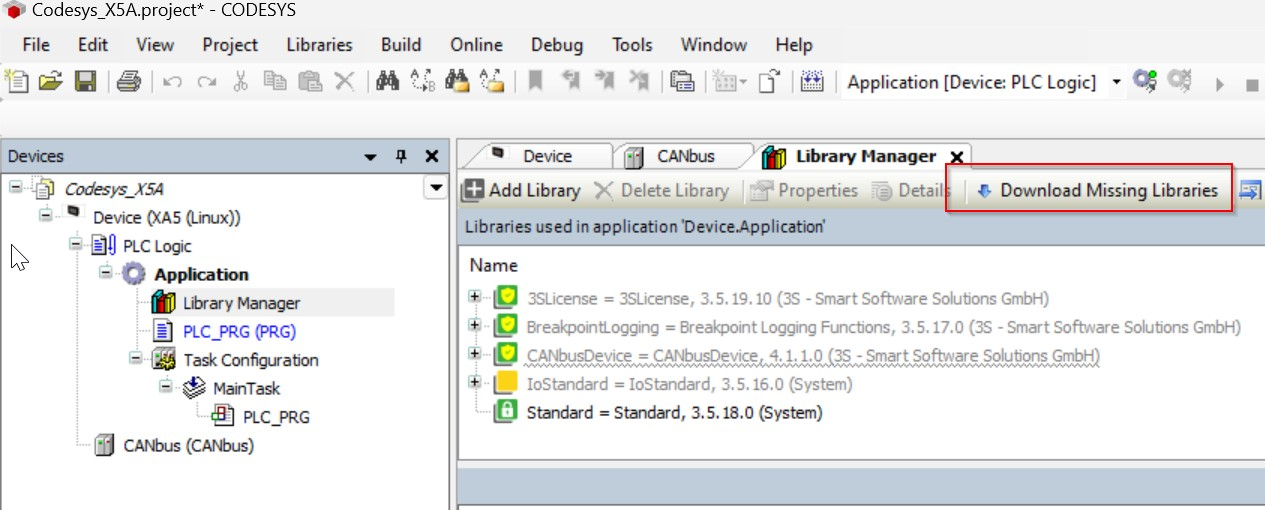Screen dimensions: 1265x510
Task: Collapse the Task Configuration node
Action: pyautogui.click(x=136, y=359)
